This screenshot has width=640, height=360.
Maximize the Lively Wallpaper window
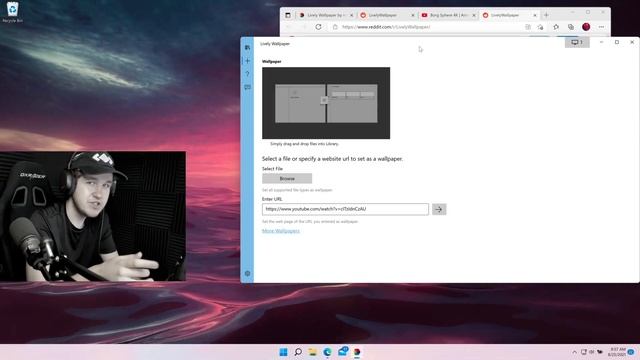[x=617, y=42]
